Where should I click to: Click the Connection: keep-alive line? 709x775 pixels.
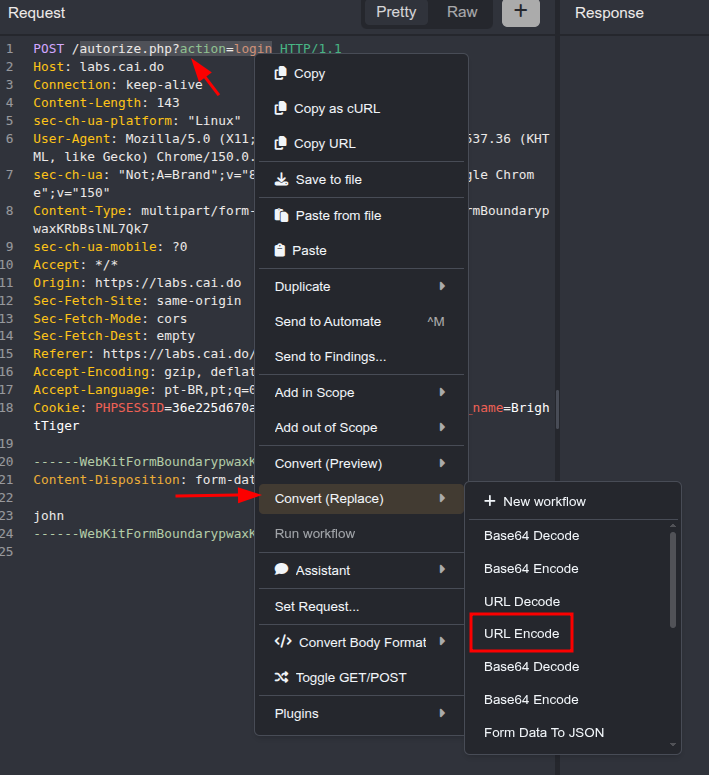point(118,85)
